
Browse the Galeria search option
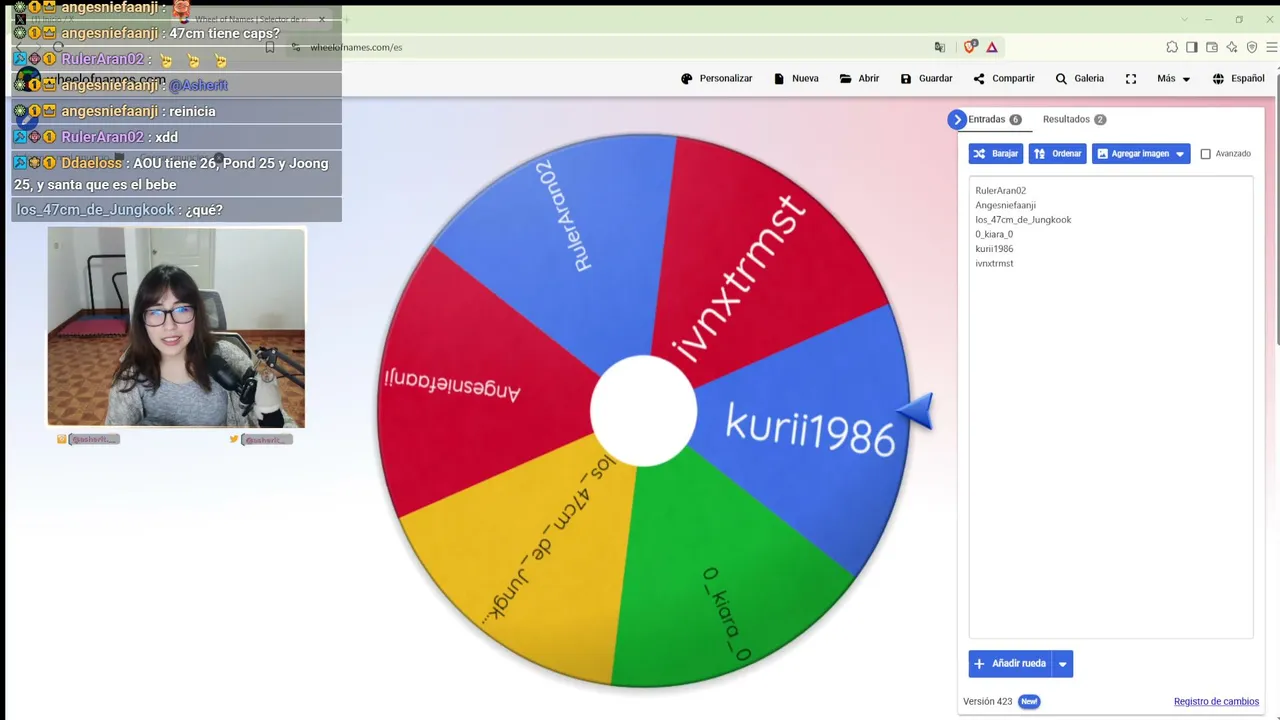(1079, 78)
